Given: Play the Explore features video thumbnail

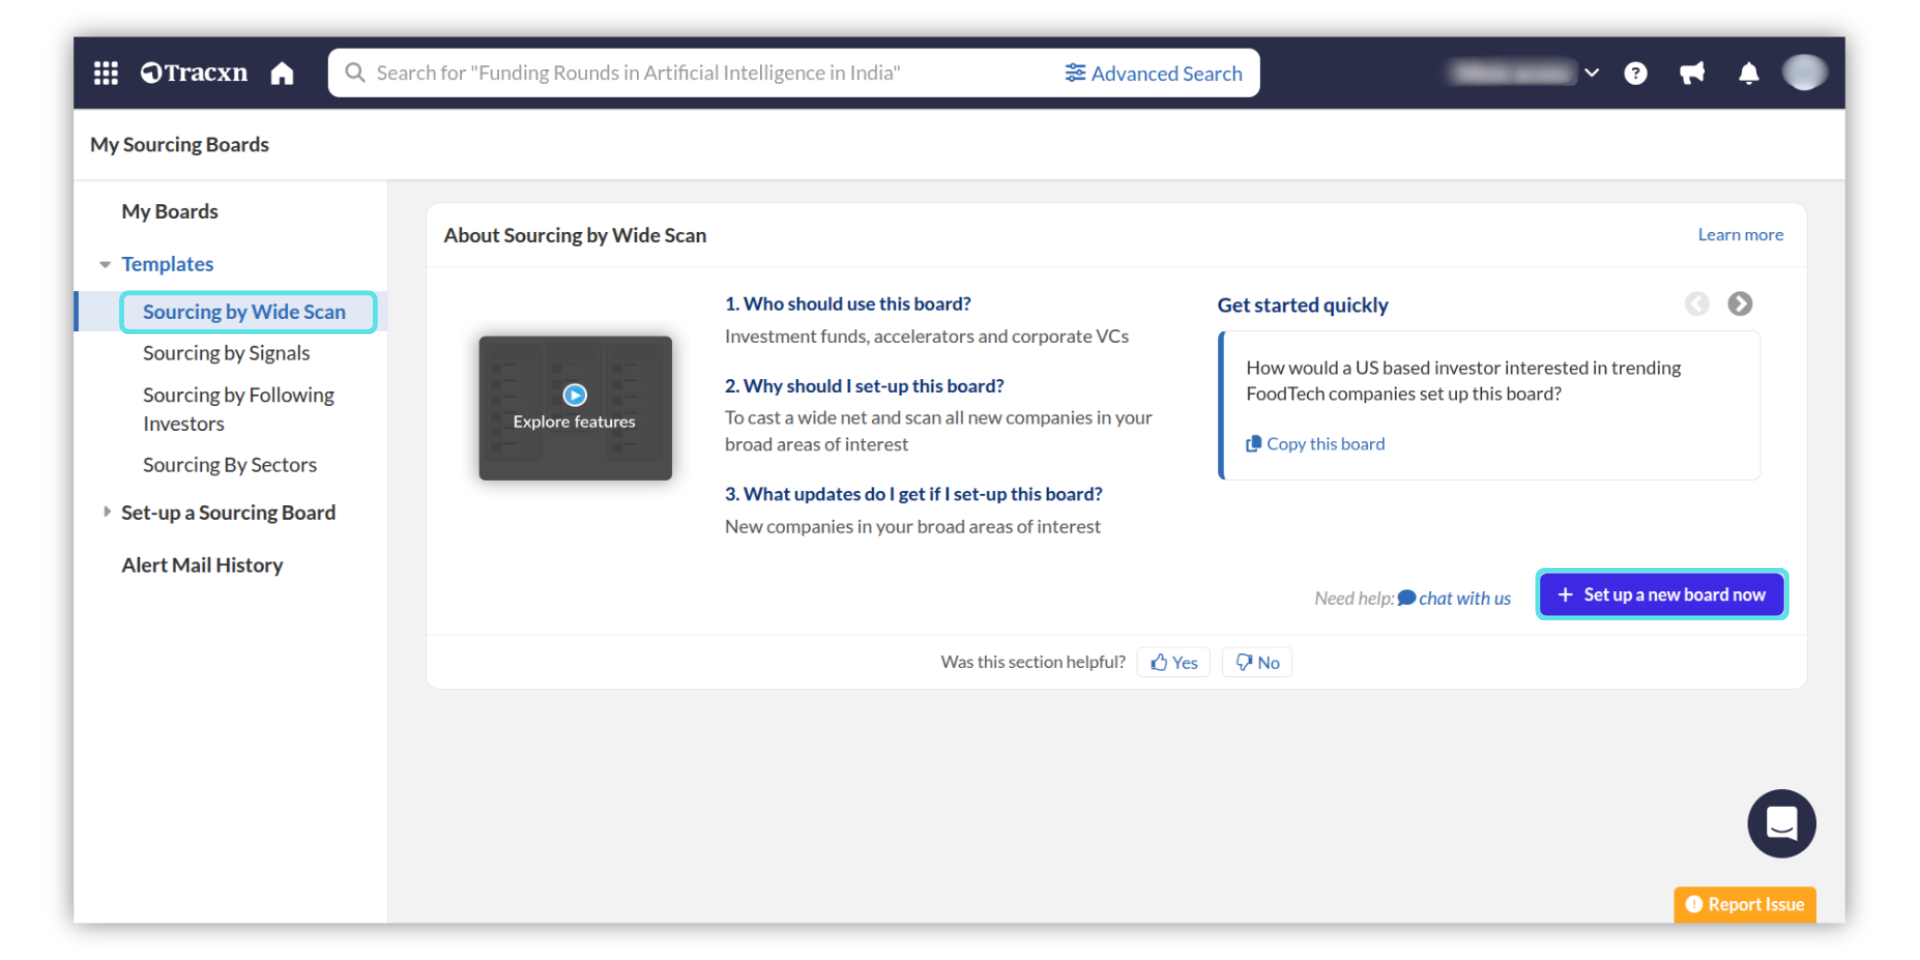Looking at the screenshot, I should click(575, 396).
